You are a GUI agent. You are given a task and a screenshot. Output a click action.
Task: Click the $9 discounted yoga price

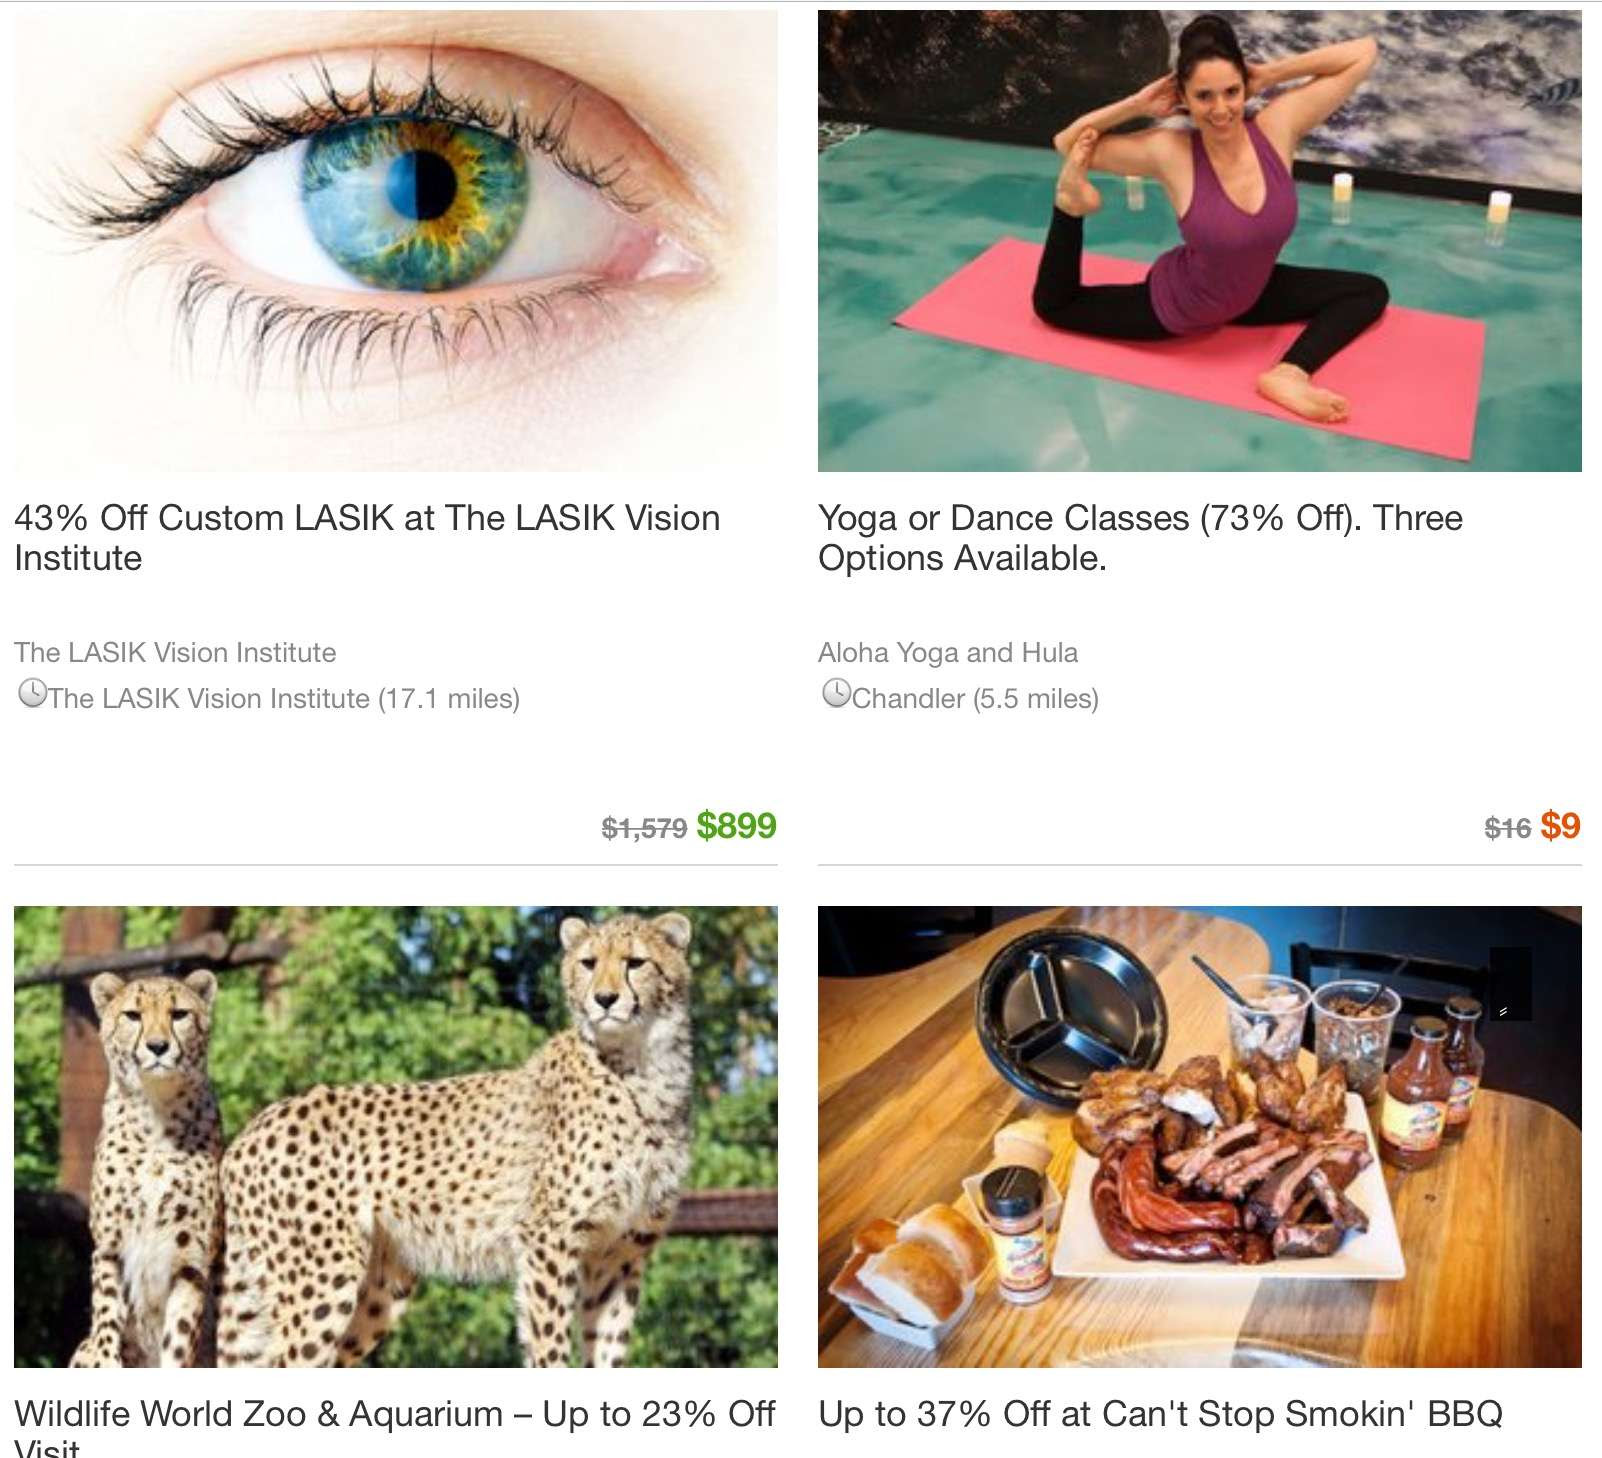[1560, 826]
